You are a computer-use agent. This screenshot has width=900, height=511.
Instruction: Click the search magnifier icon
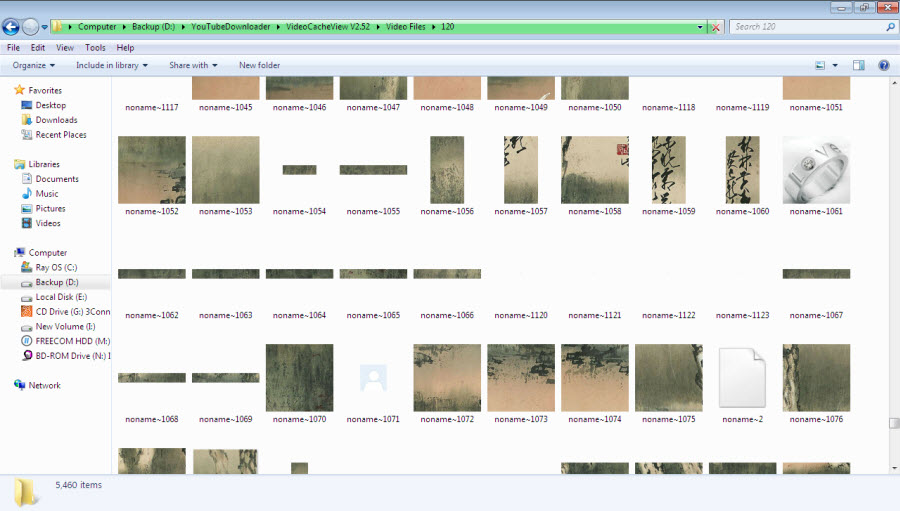pyautogui.click(x=891, y=26)
